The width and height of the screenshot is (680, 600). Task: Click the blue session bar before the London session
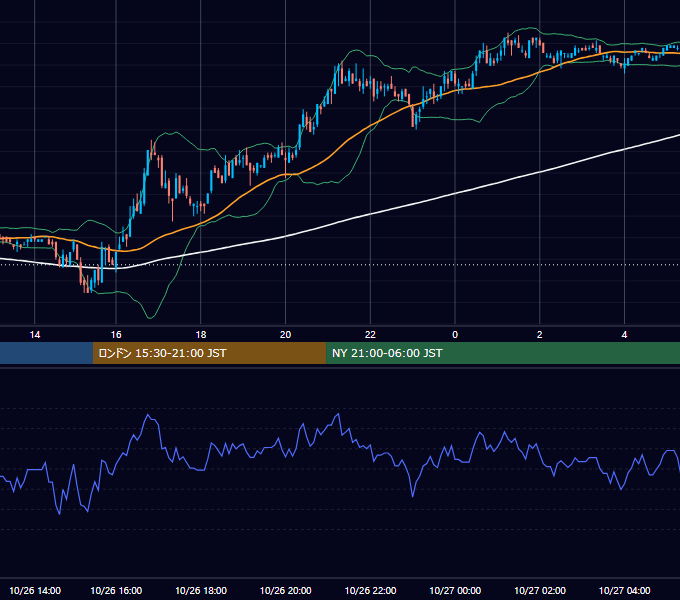(x=46, y=353)
